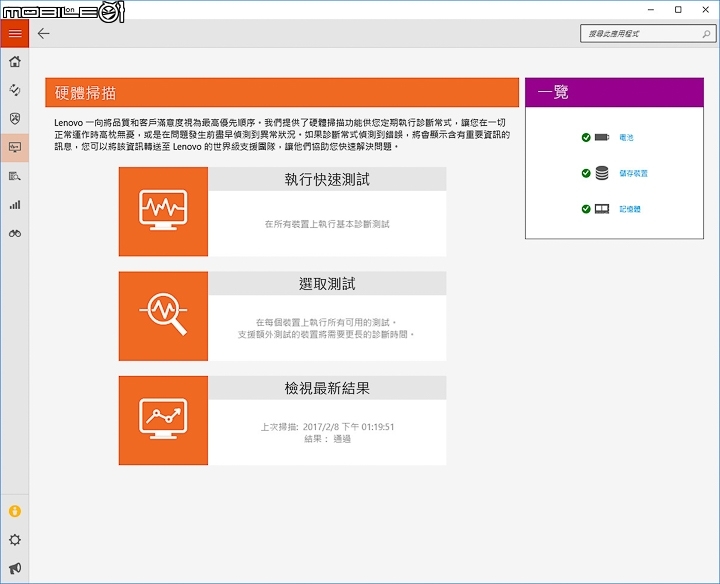Click the megaphone feedback icon
This screenshot has width=720, height=584.
[x=15, y=568]
